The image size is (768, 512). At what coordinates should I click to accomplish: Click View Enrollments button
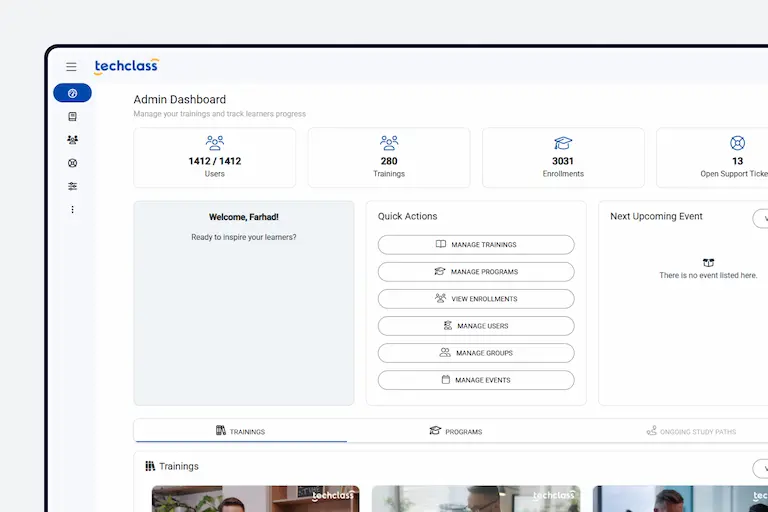[476, 299]
